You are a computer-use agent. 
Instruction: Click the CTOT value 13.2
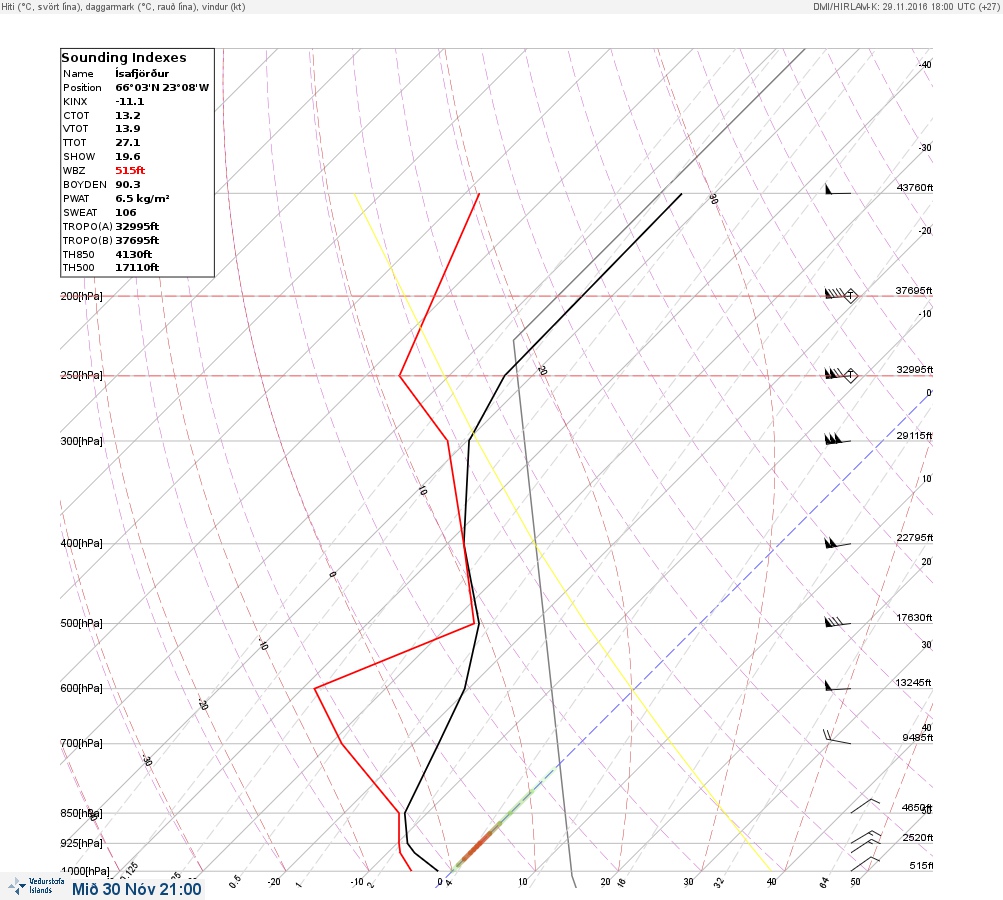pos(128,116)
